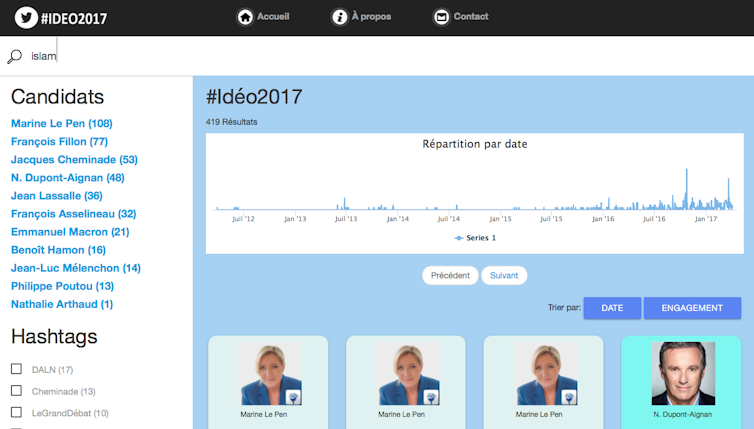This screenshot has height=429, width=754.
Task: Click the #Idéo2017 results heading
Action: [254, 97]
